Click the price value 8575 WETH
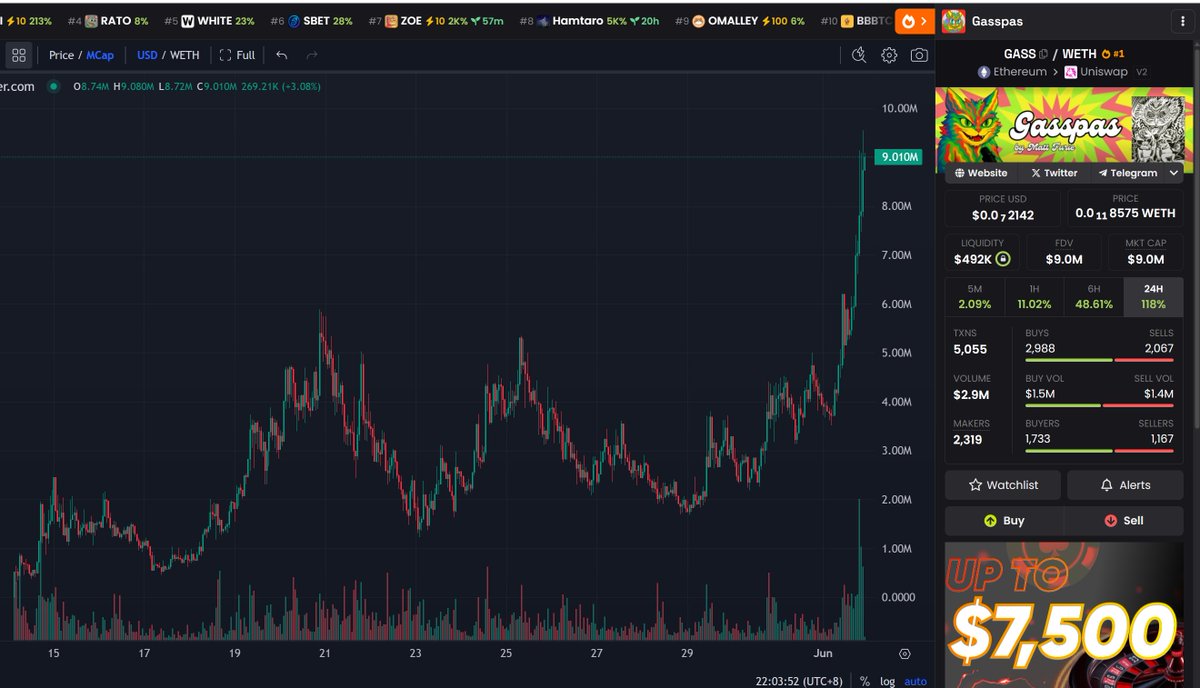 coord(1125,213)
